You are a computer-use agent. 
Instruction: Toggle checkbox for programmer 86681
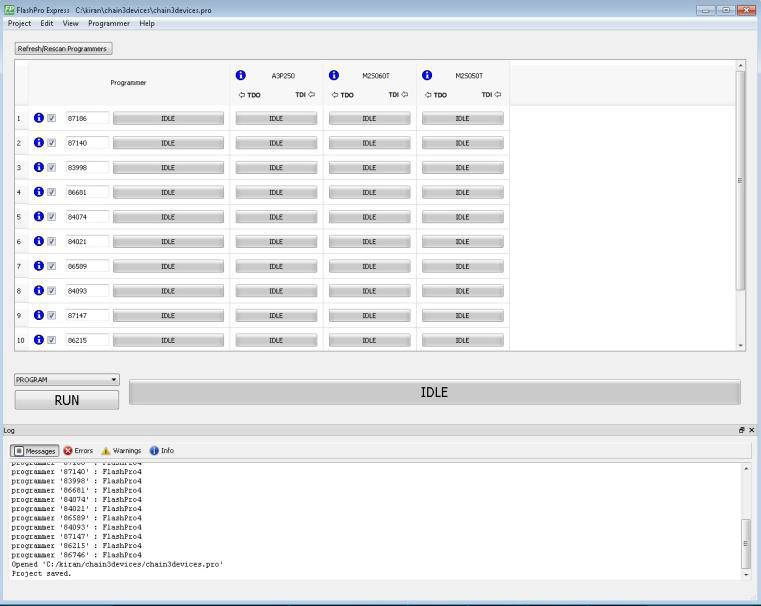(x=52, y=192)
